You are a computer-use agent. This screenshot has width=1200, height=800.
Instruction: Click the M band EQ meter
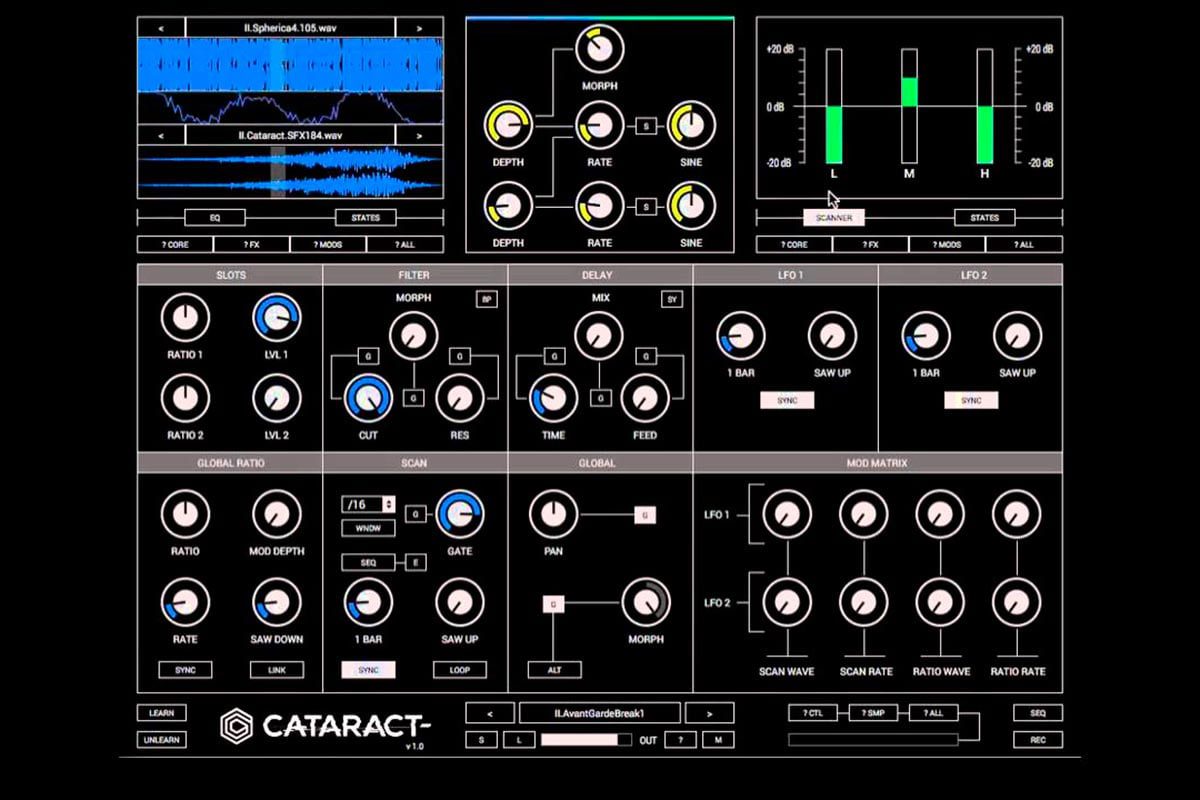click(909, 106)
